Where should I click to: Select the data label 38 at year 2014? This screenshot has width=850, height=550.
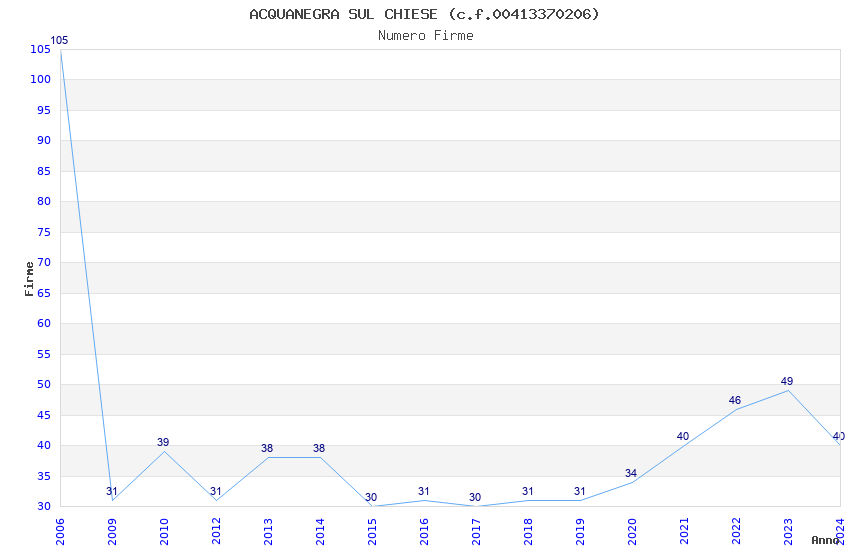pyautogui.click(x=319, y=448)
